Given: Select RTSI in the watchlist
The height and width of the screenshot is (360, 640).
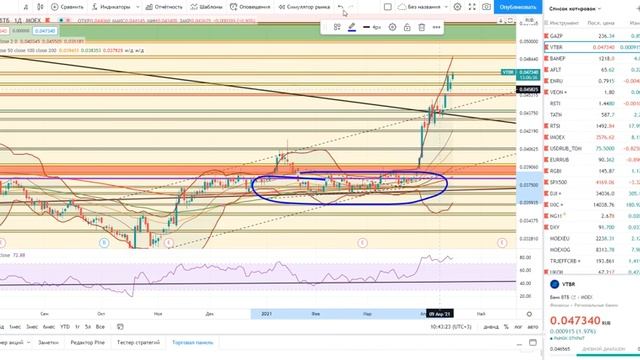Looking at the screenshot, I should [592, 126].
